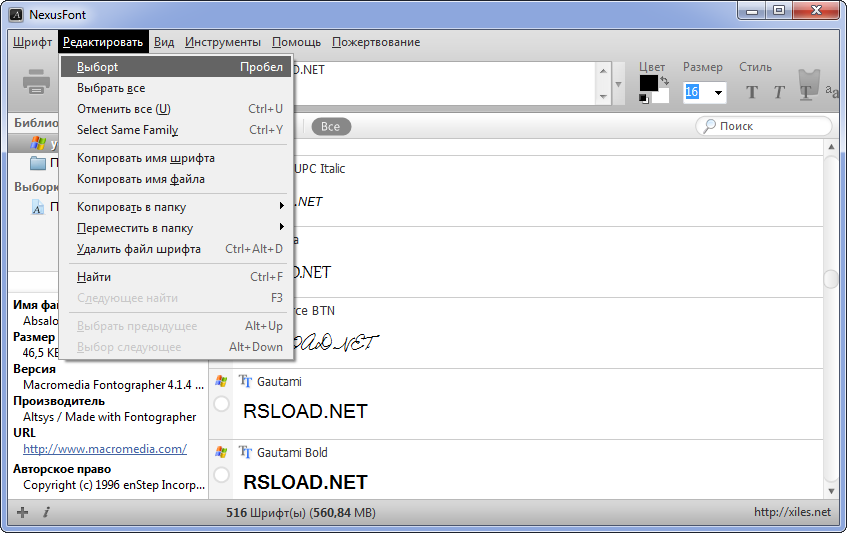This screenshot has height=533, width=847.
Task: Click the black foreground color swatch
Action: (x=648, y=83)
